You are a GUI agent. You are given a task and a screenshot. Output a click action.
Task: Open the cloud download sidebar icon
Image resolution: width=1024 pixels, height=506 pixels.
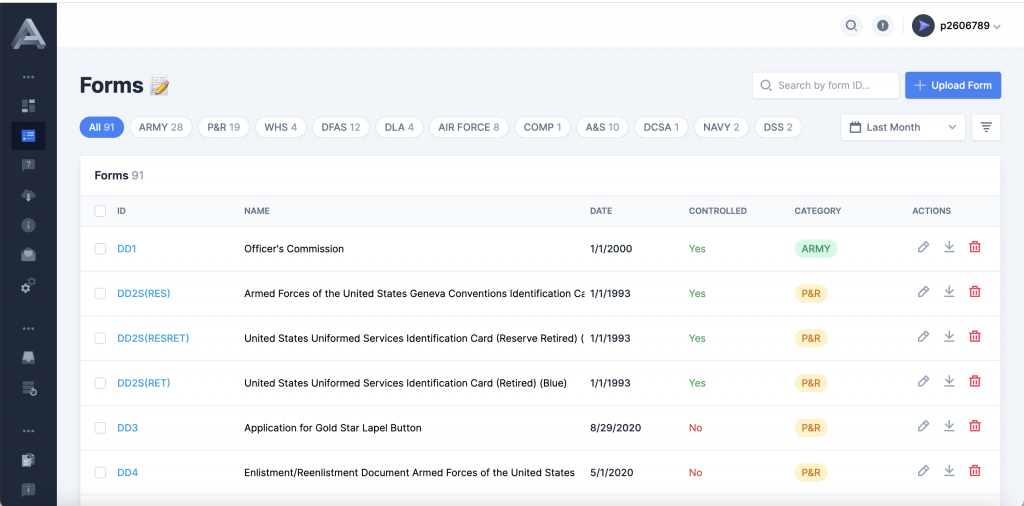point(28,195)
